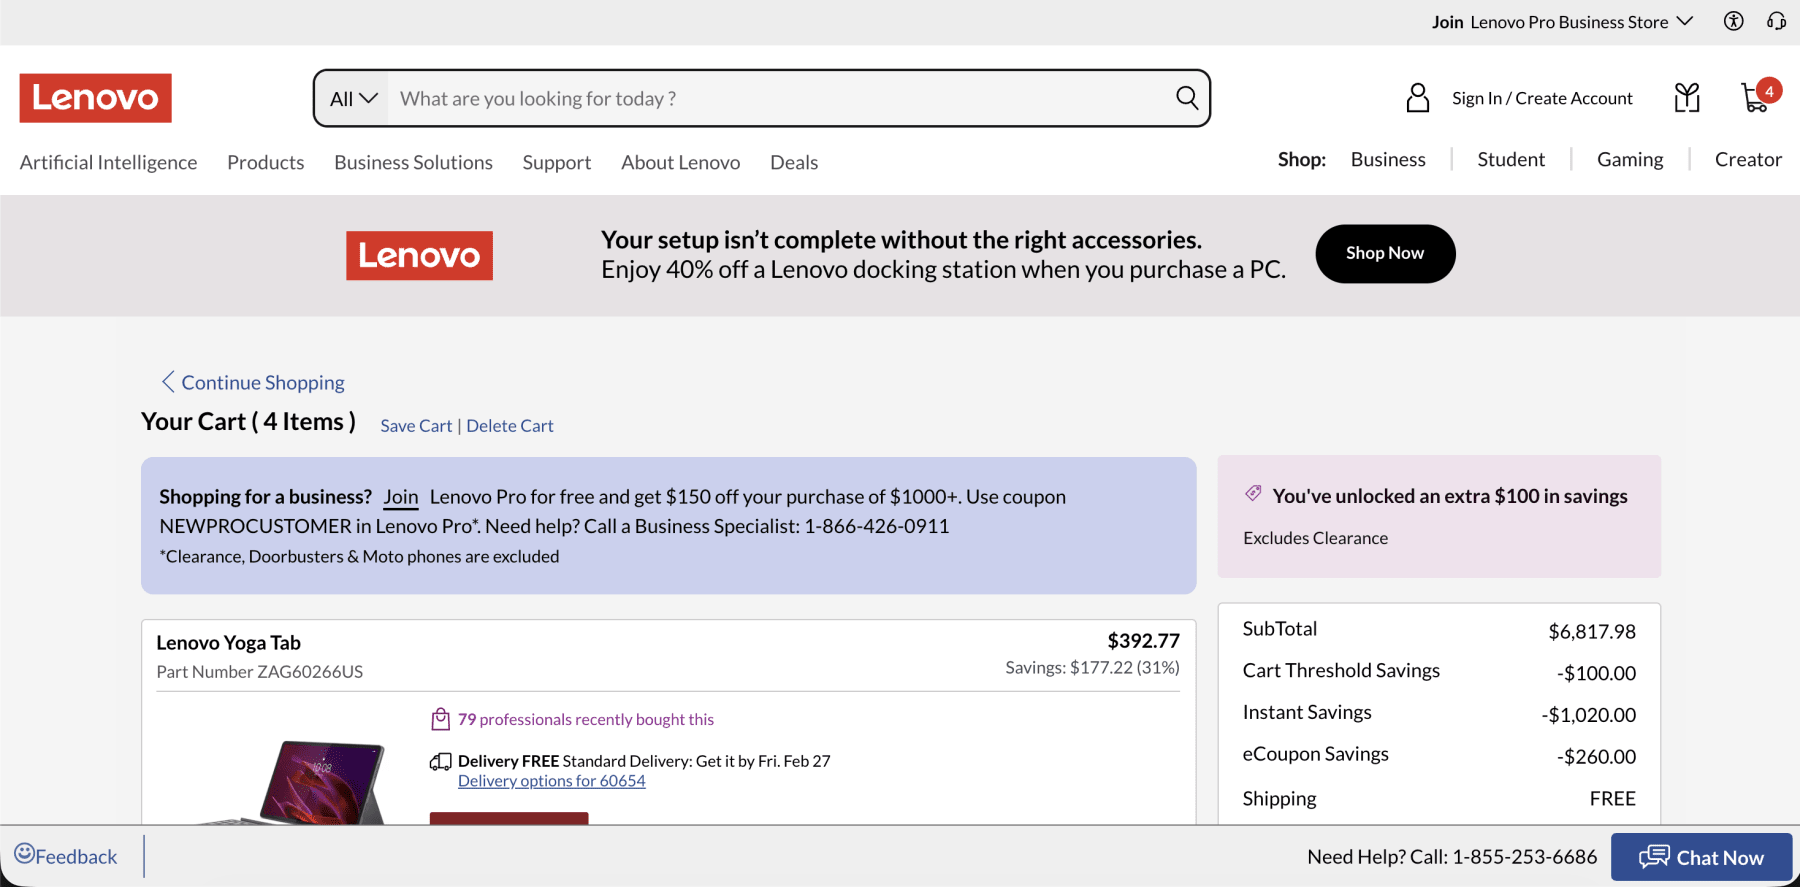The width and height of the screenshot is (1800, 887).
Task: Click the Continue Shopping link
Action: (x=263, y=382)
